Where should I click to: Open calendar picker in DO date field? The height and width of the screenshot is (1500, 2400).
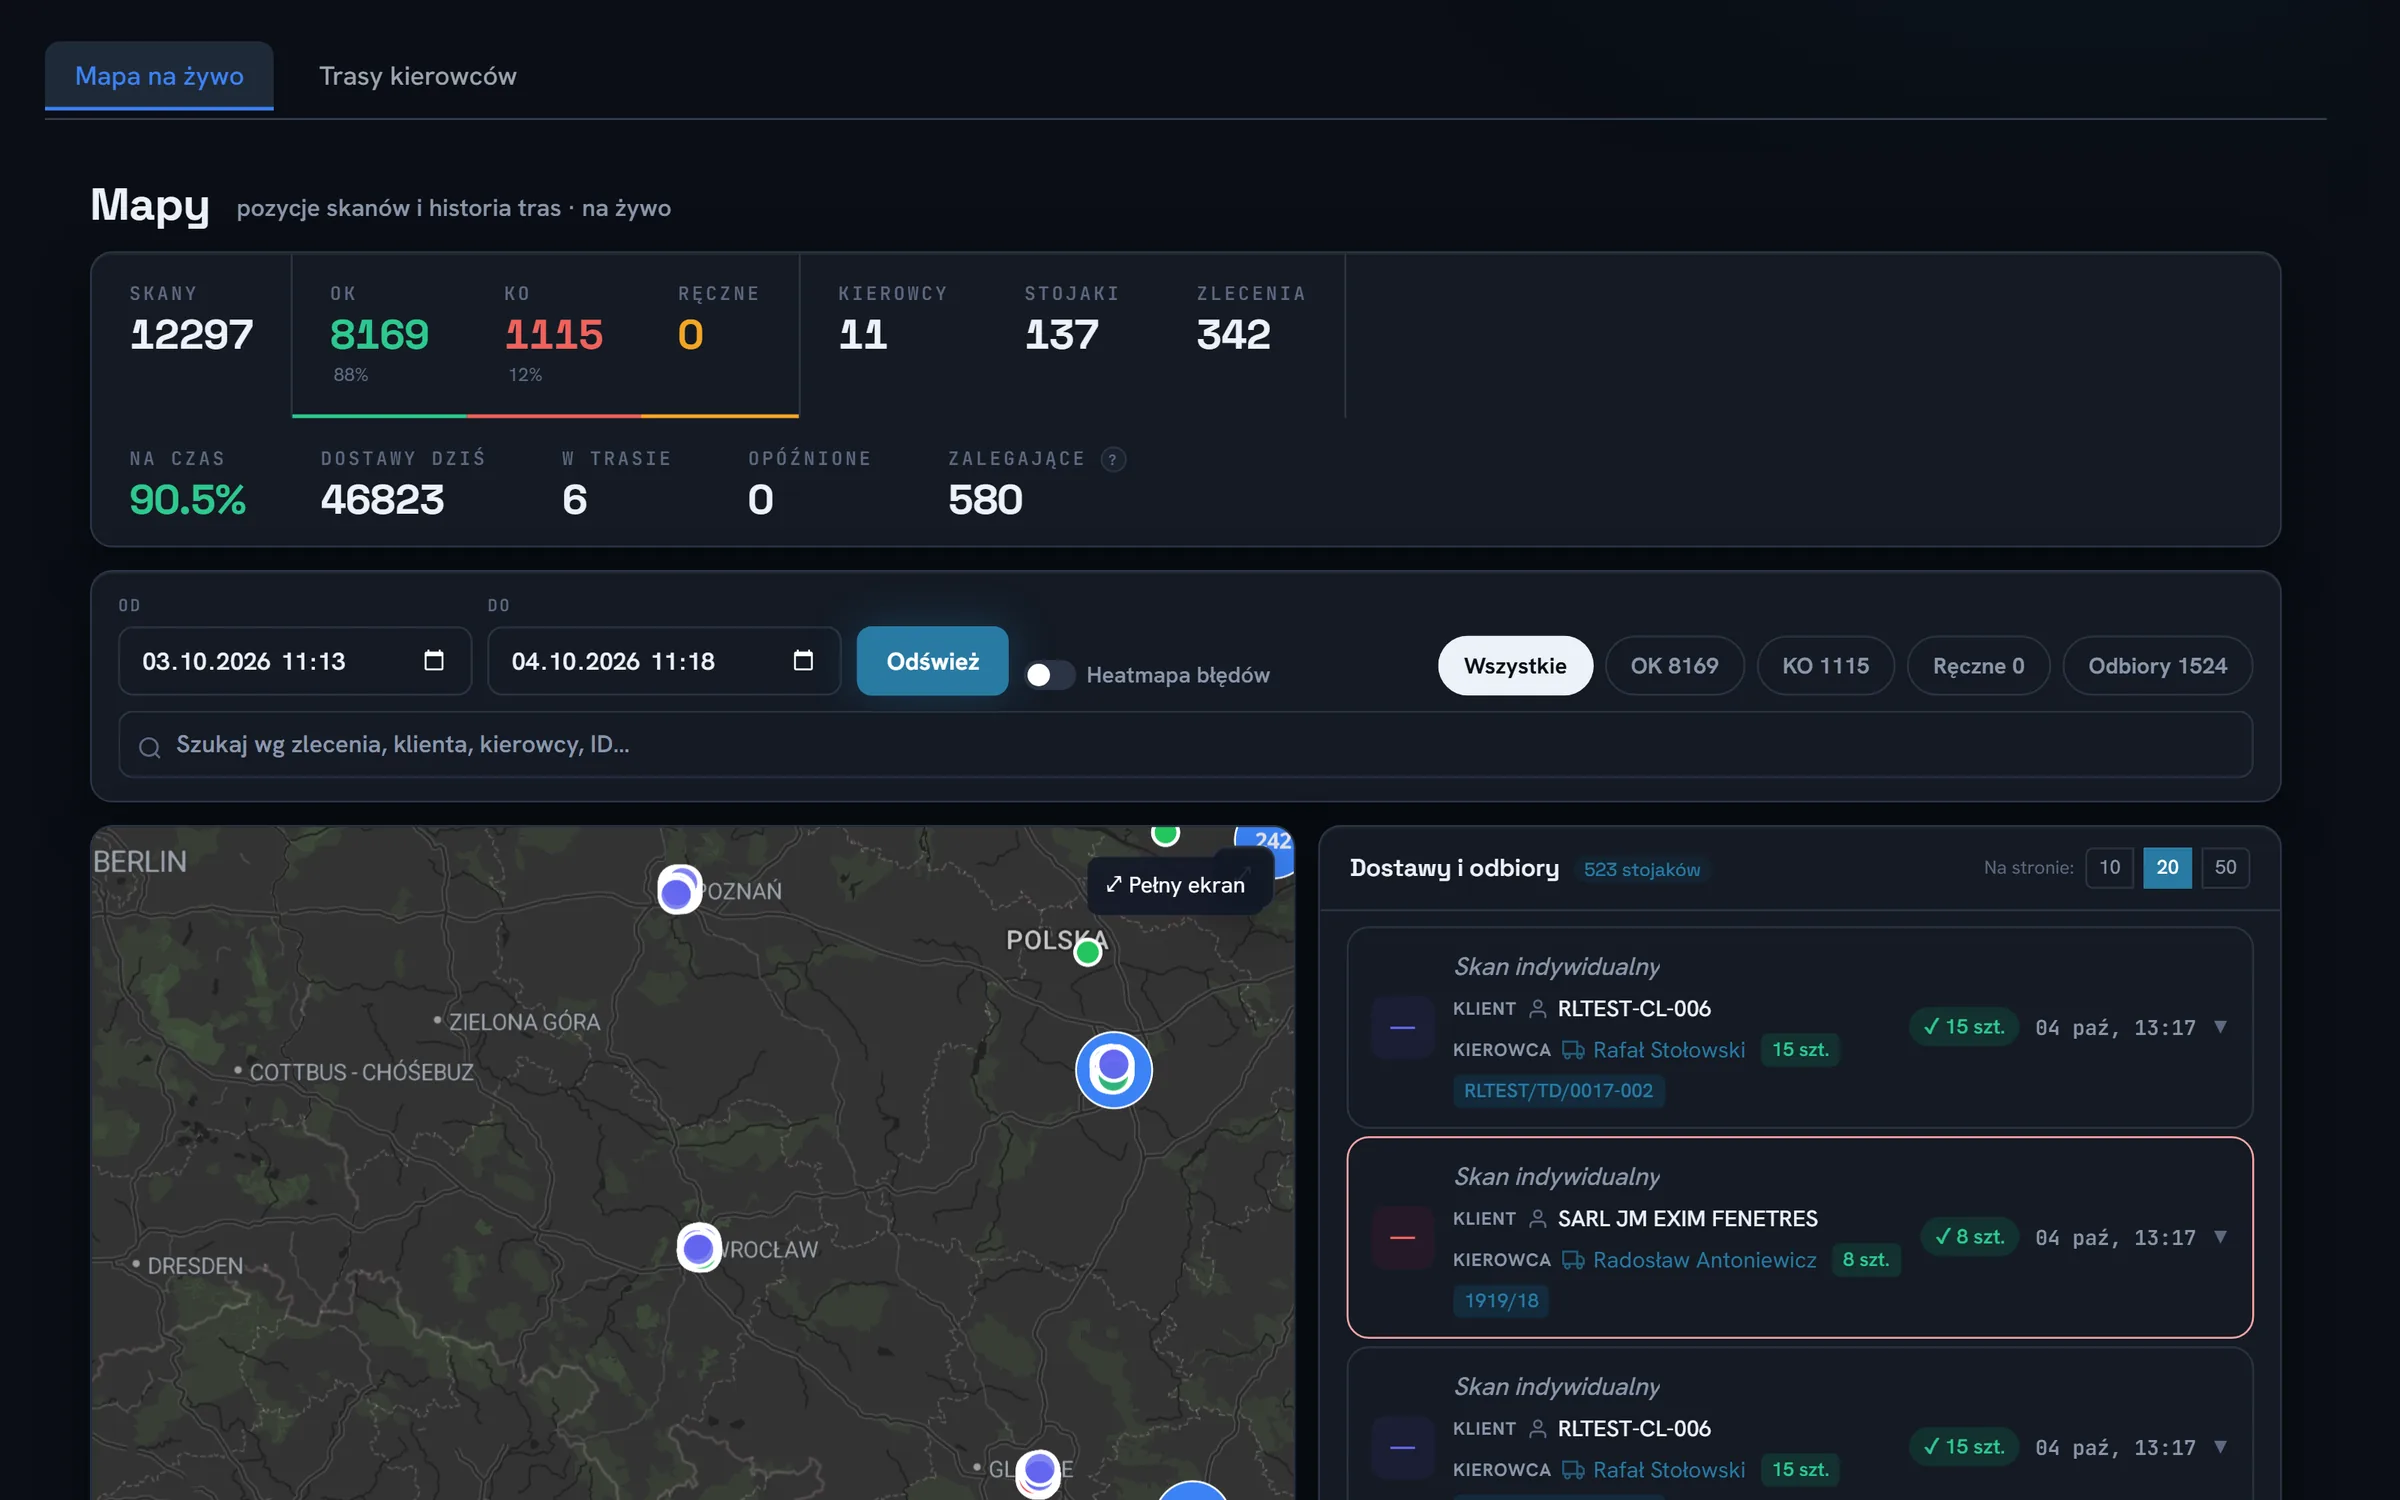point(803,660)
